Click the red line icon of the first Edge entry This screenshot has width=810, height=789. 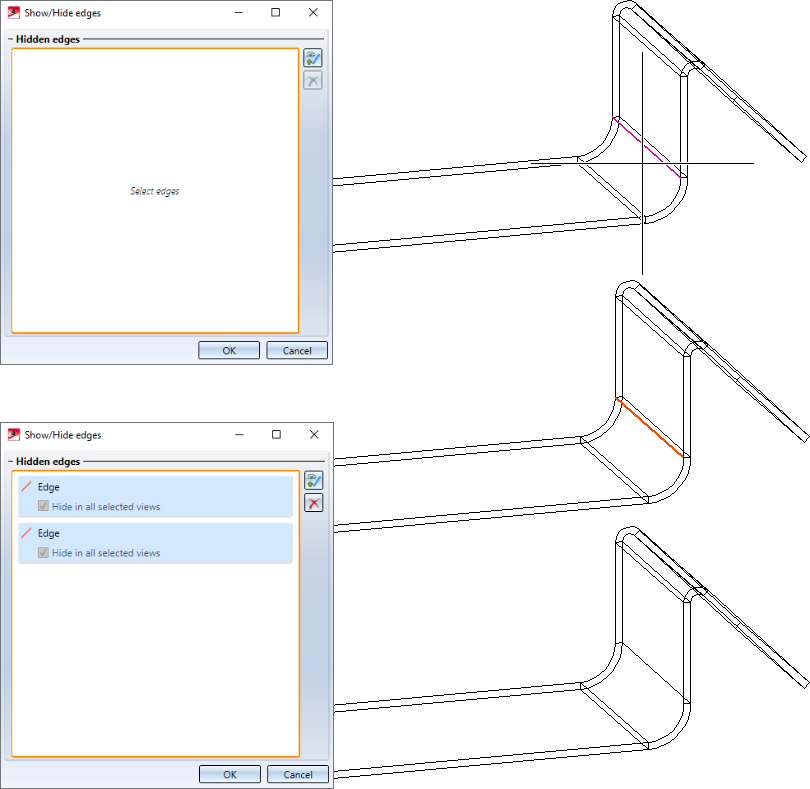[x=26, y=487]
